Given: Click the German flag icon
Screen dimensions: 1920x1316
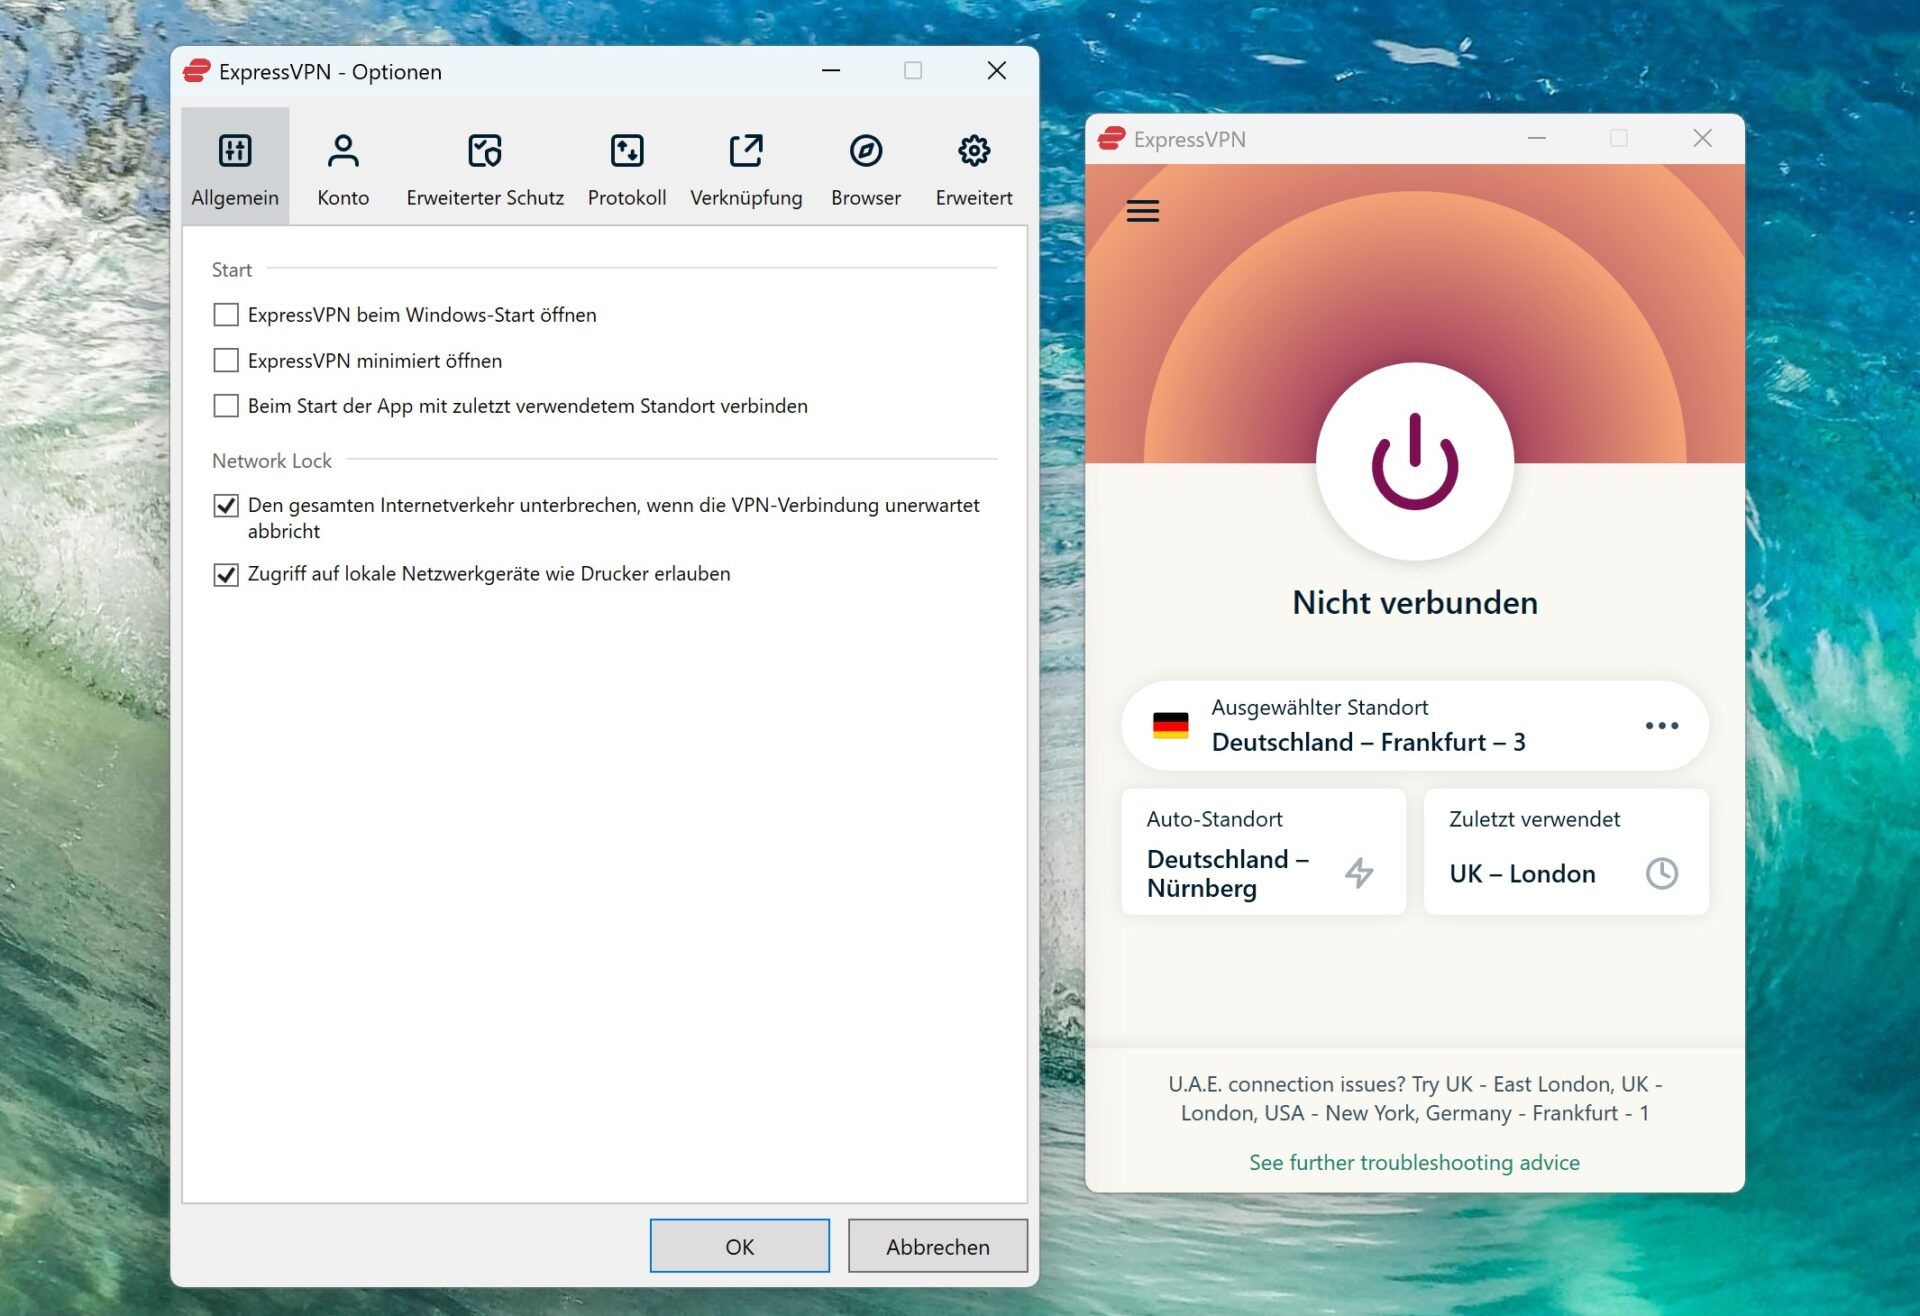Looking at the screenshot, I should coord(1171,726).
